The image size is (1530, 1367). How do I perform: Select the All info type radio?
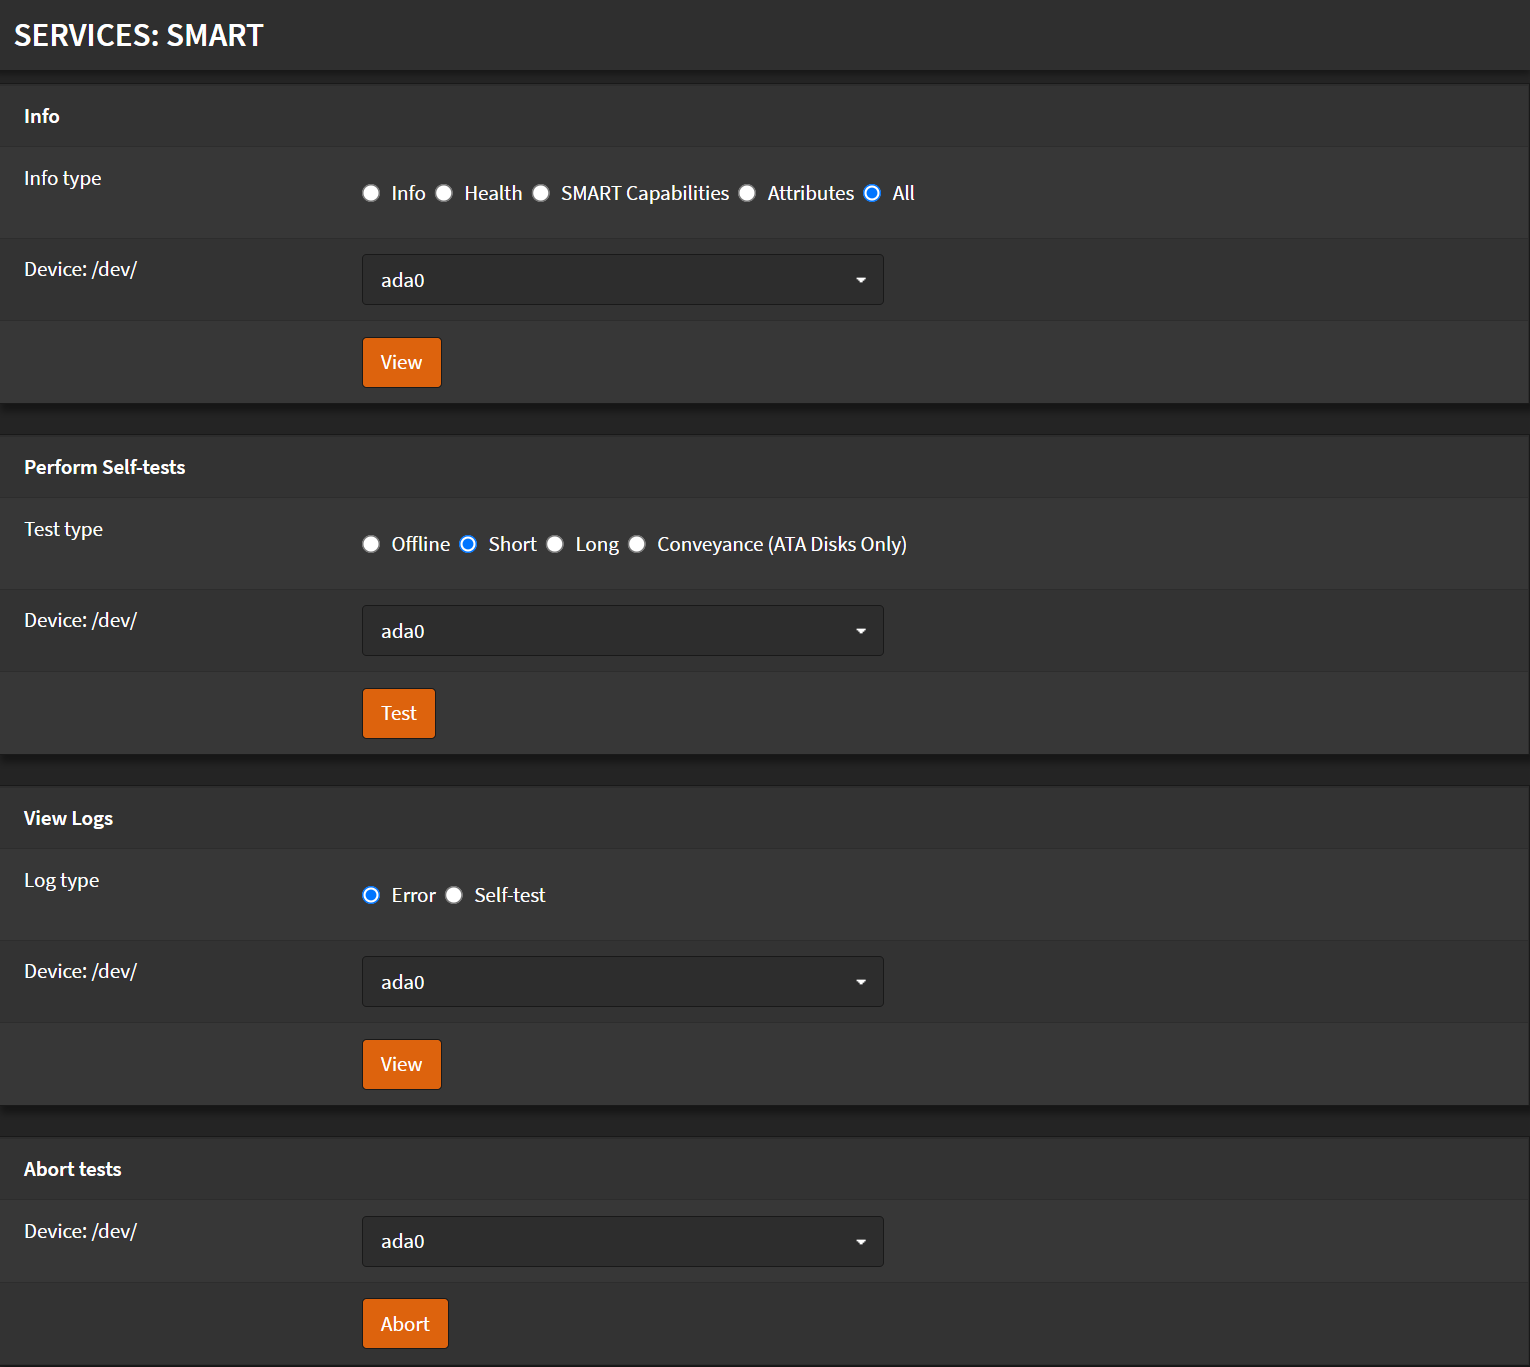coord(872,193)
